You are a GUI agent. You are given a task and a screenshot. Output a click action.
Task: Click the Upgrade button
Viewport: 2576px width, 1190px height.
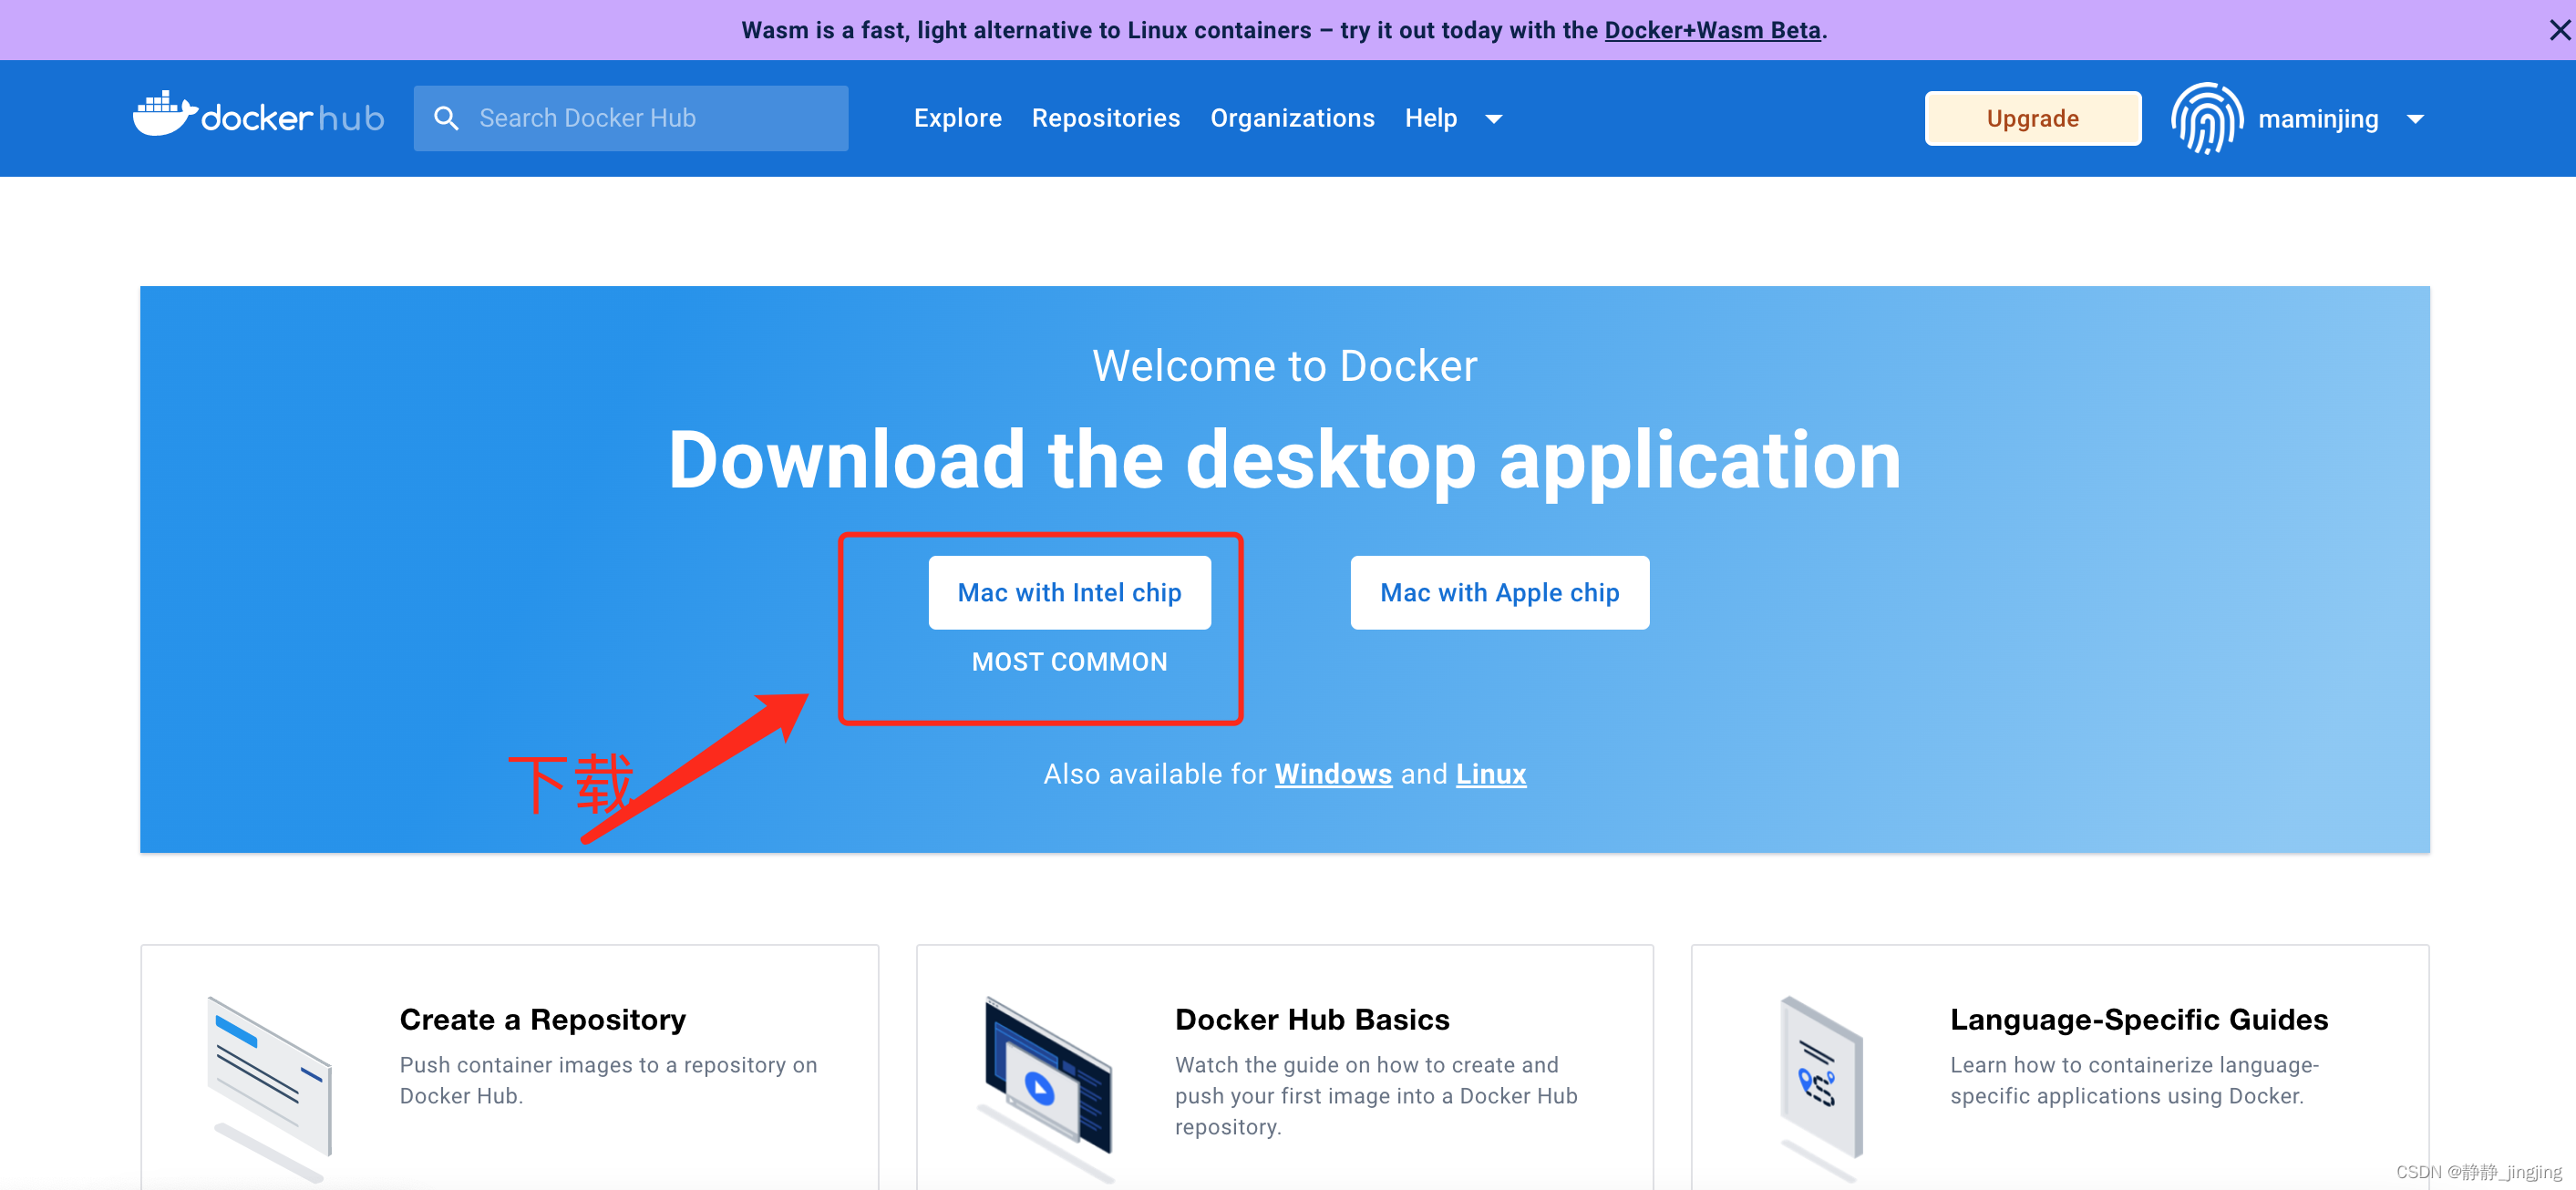coord(2032,118)
